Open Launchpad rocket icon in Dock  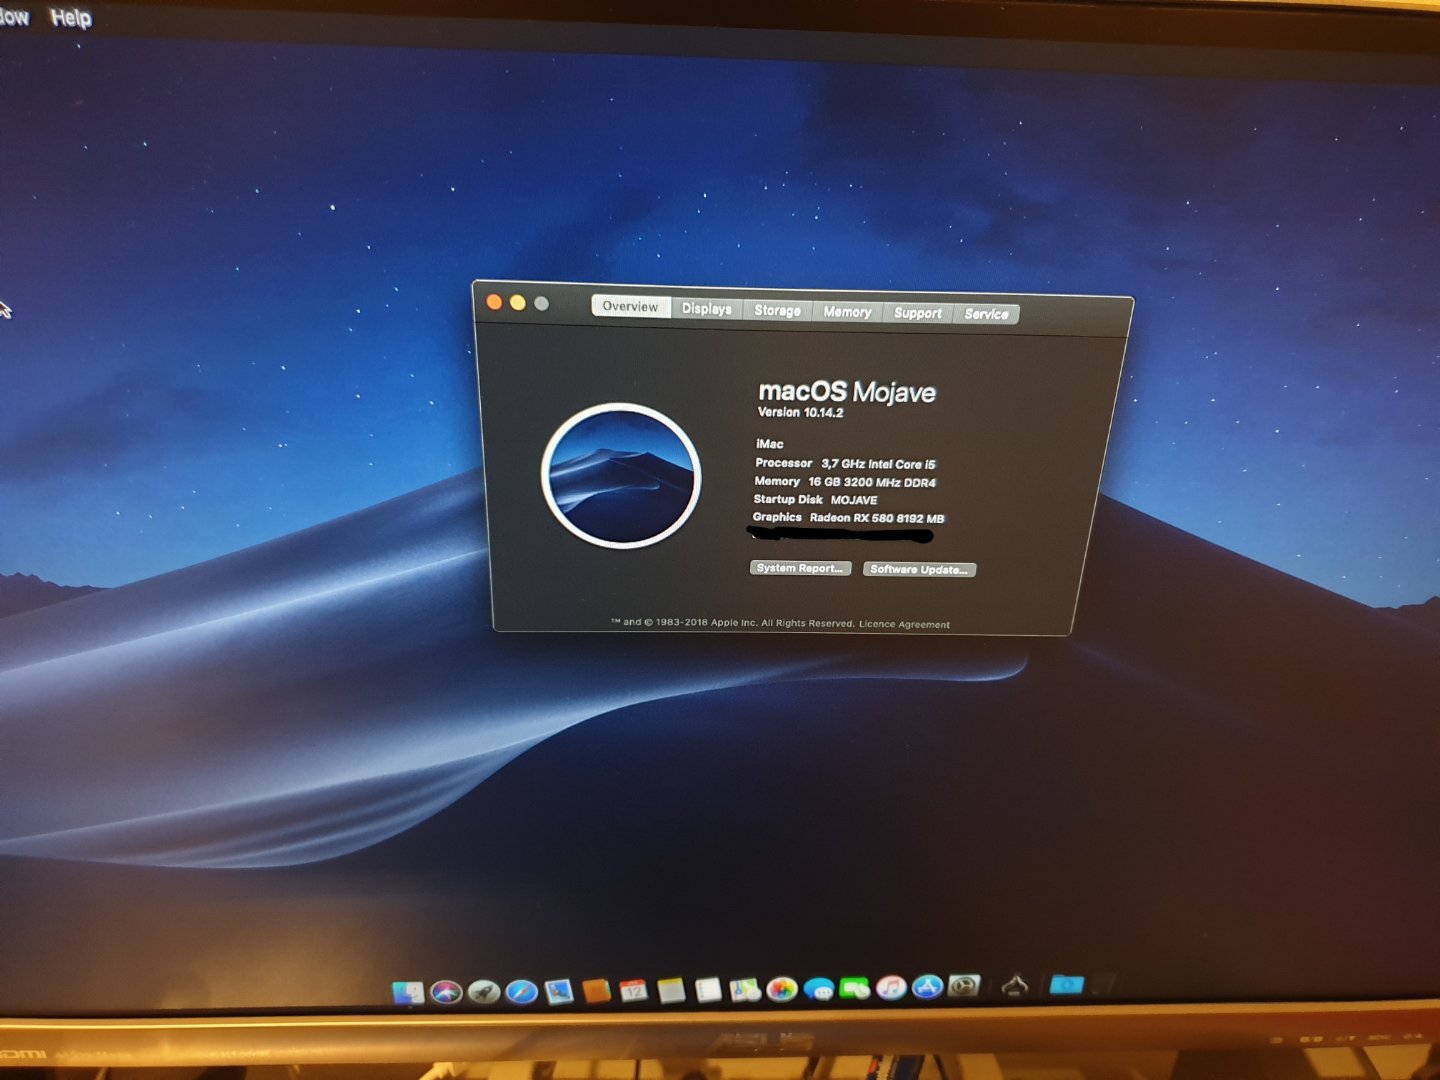tap(484, 991)
